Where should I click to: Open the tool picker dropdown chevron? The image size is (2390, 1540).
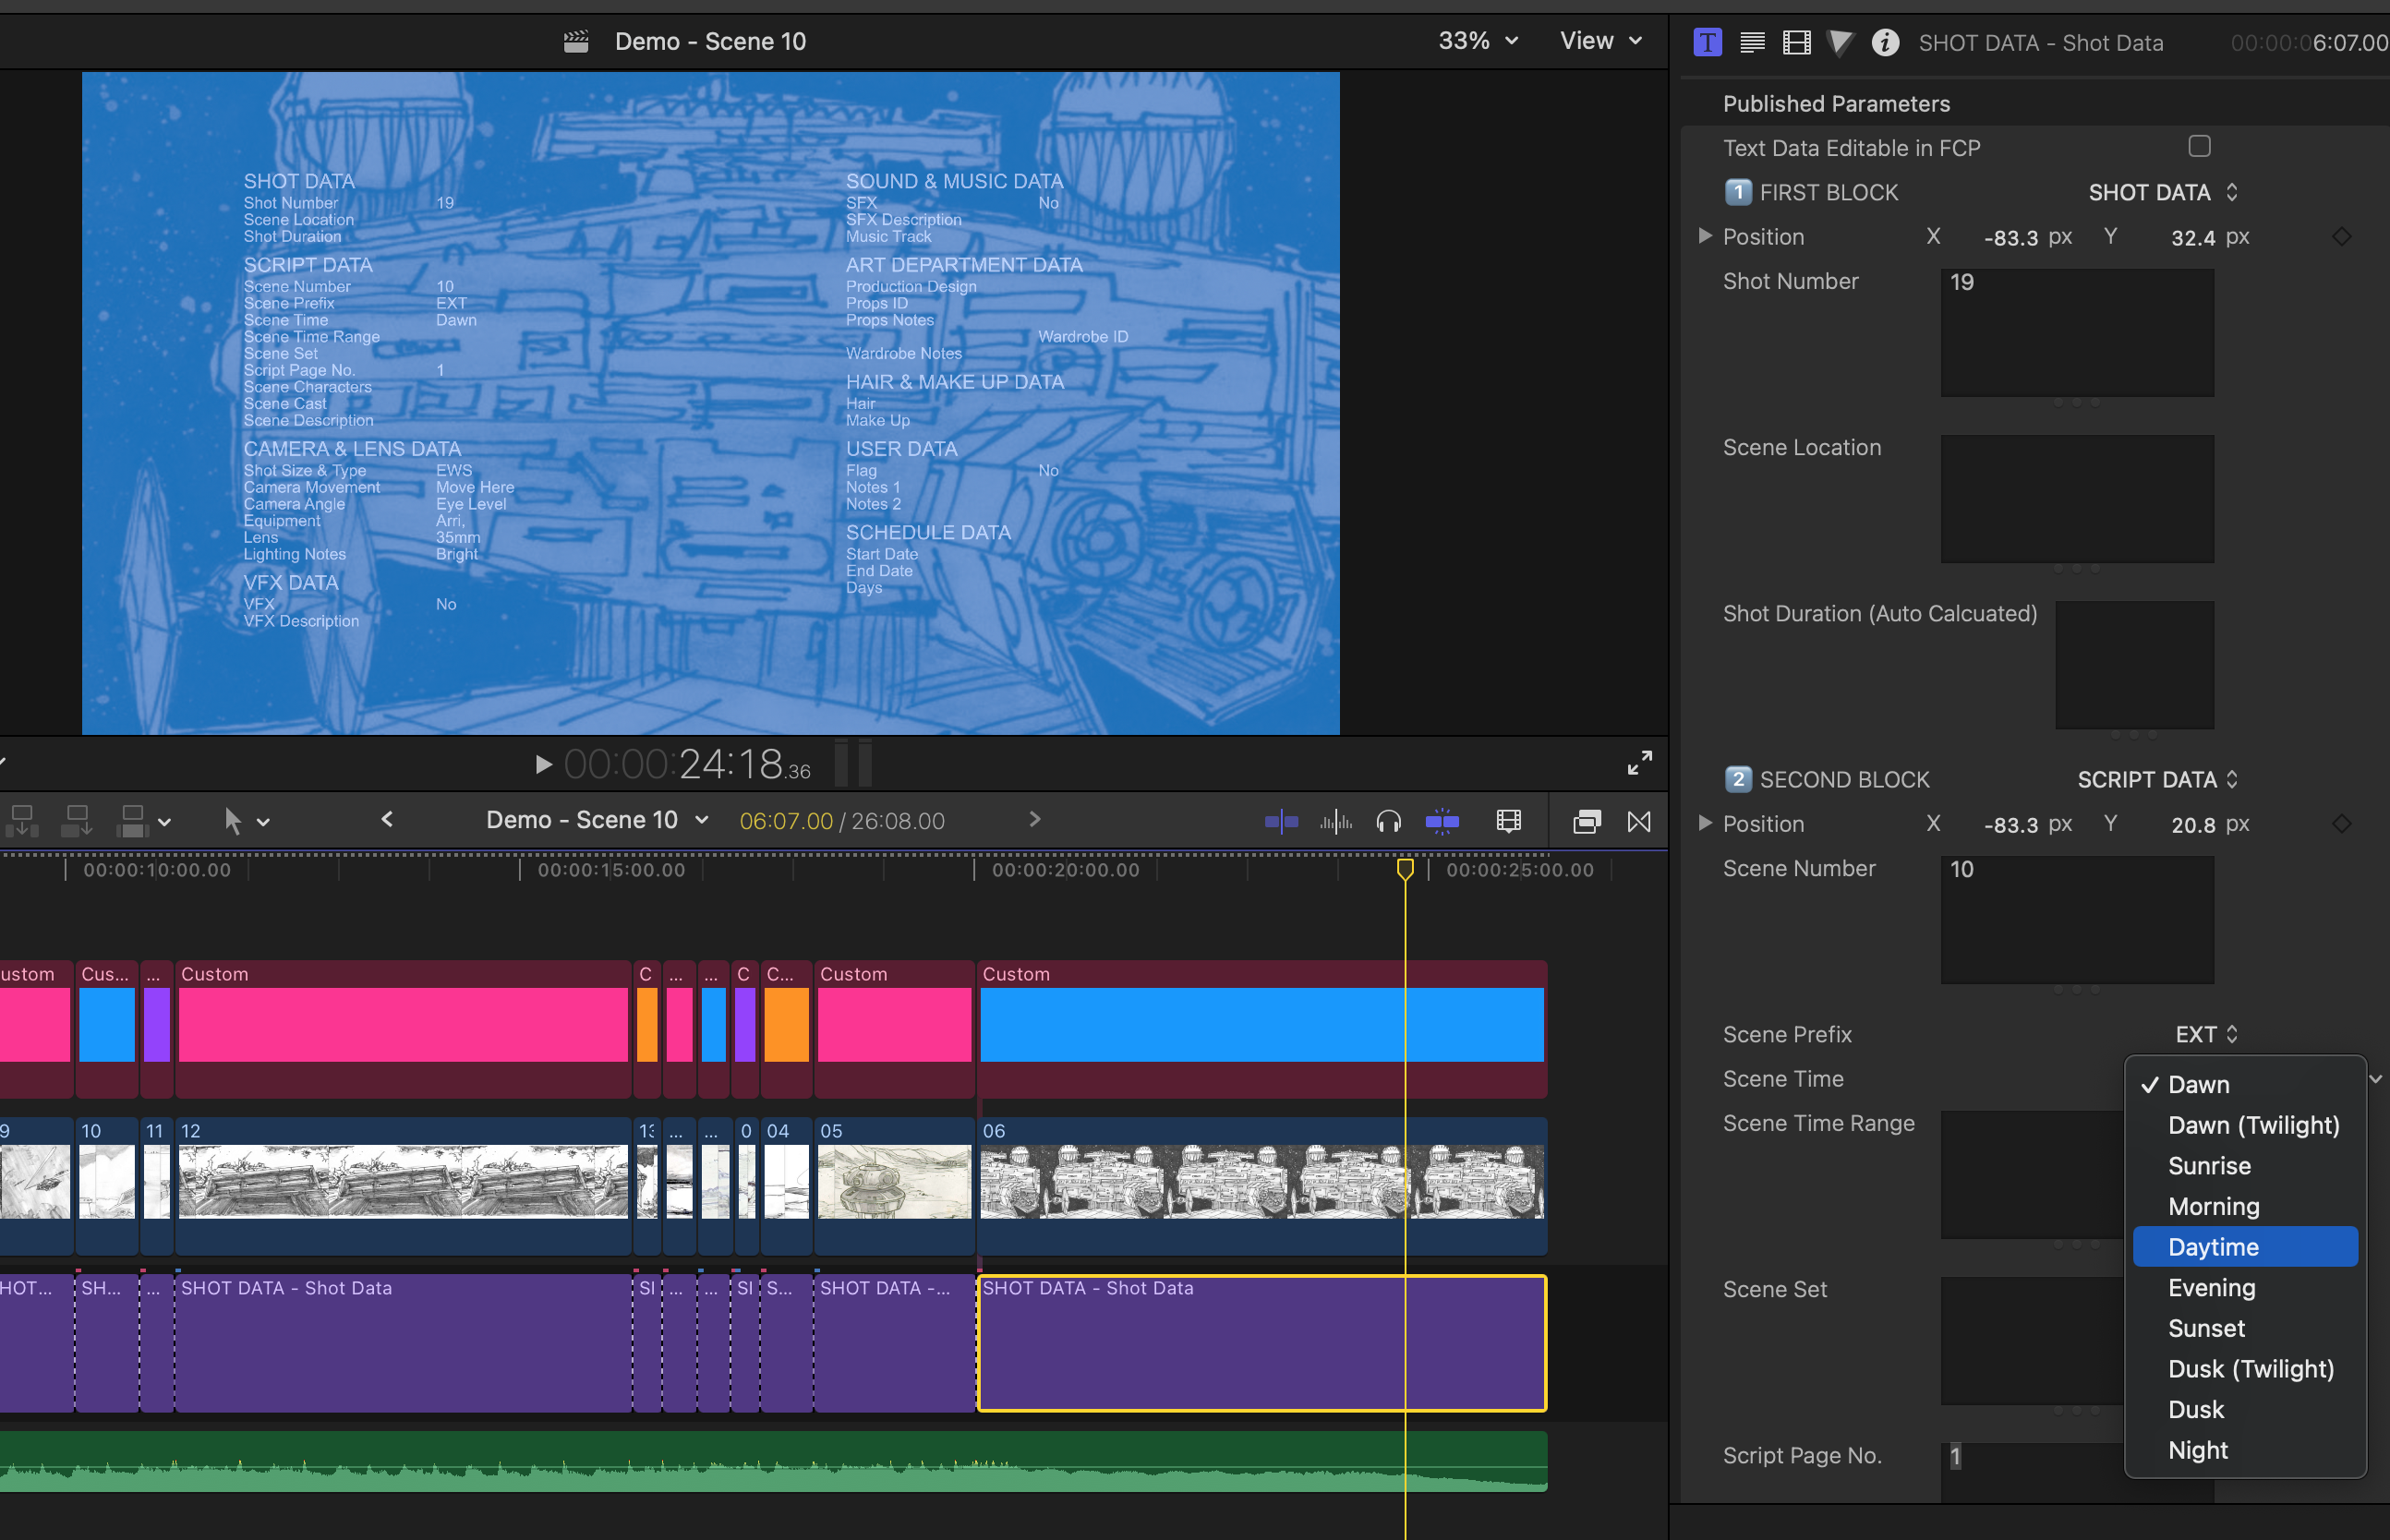(263, 823)
